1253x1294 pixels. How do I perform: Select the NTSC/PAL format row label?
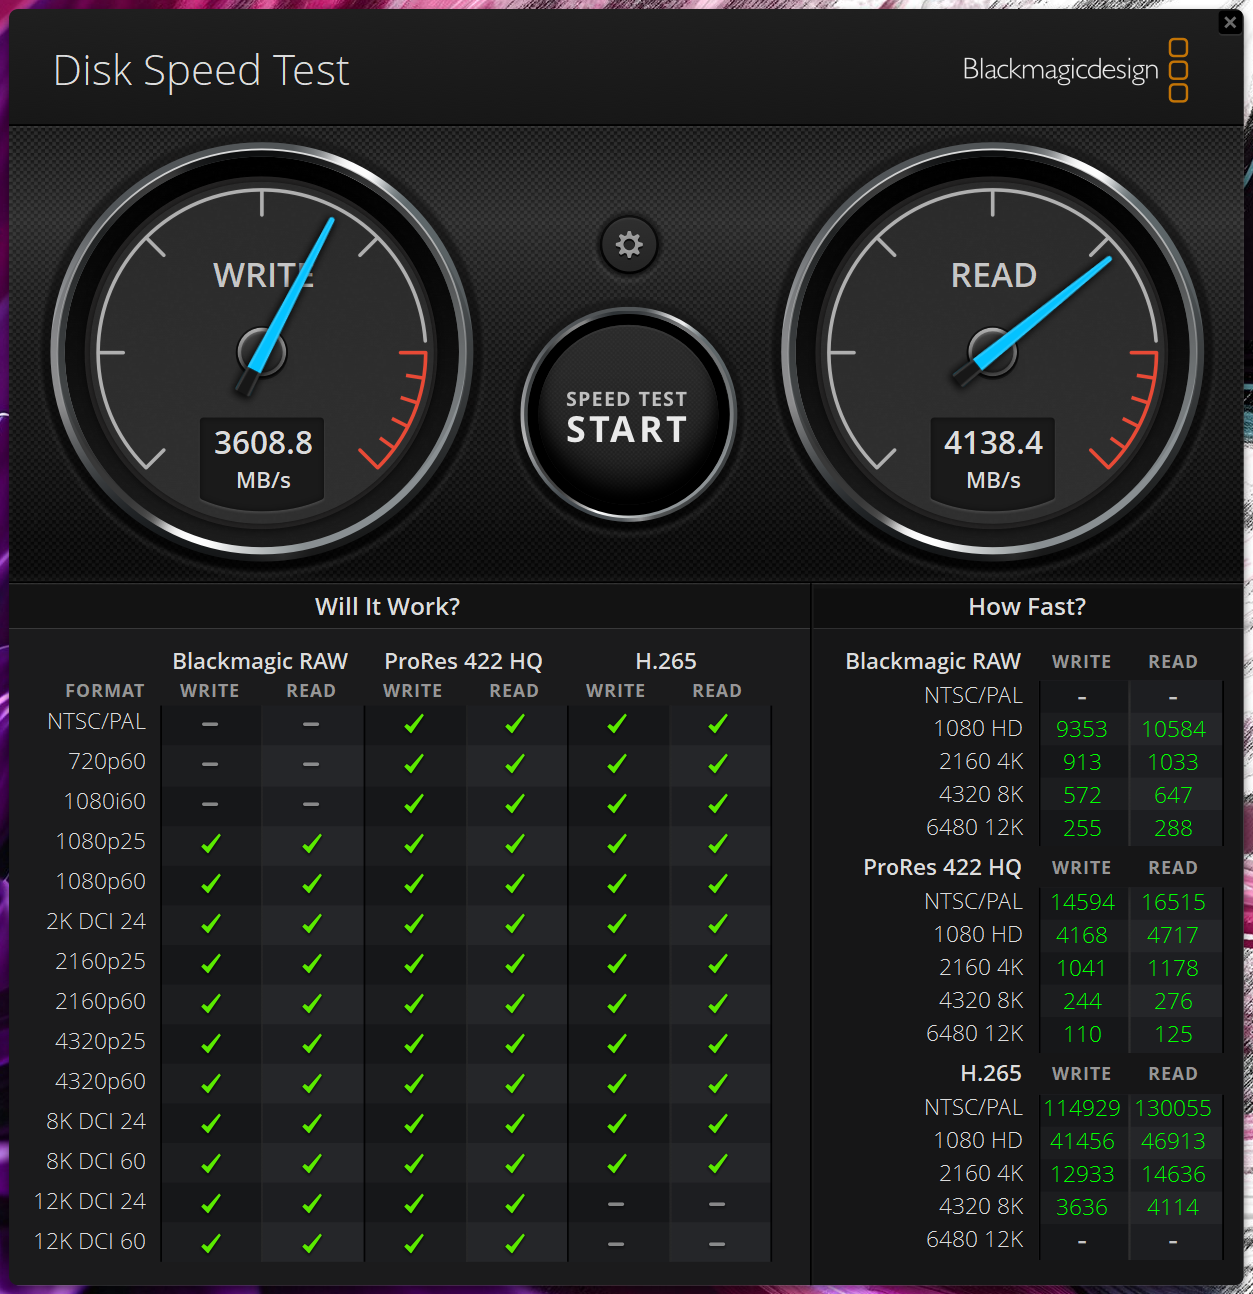[96, 721]
